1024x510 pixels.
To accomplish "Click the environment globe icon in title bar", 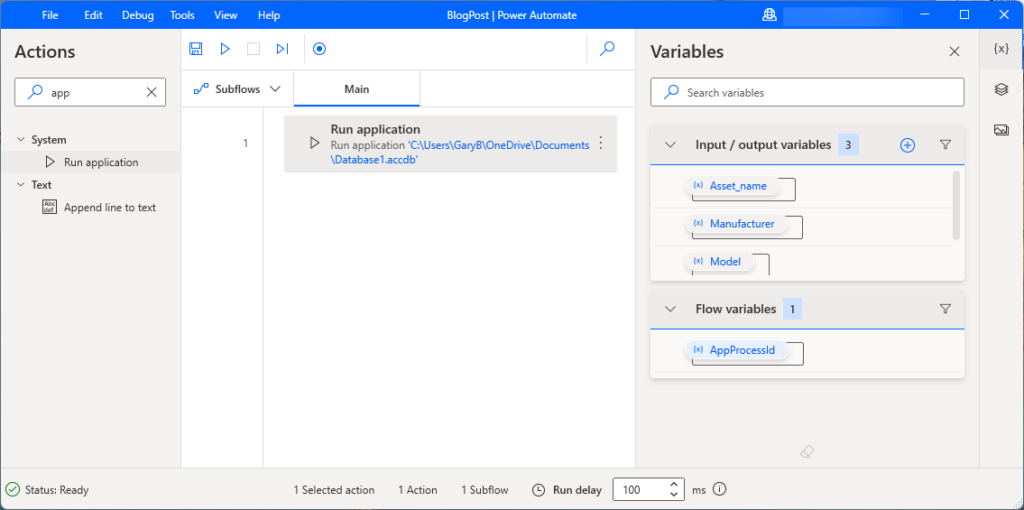I will (x=769, y=15).
